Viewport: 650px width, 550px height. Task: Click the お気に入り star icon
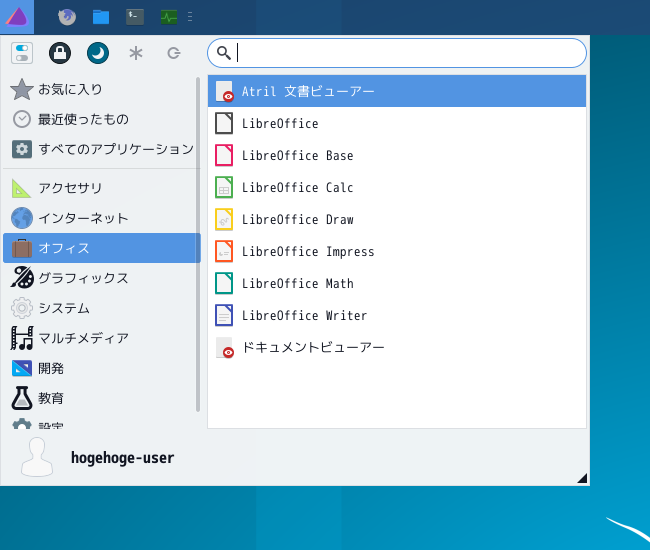coord(22,89)
